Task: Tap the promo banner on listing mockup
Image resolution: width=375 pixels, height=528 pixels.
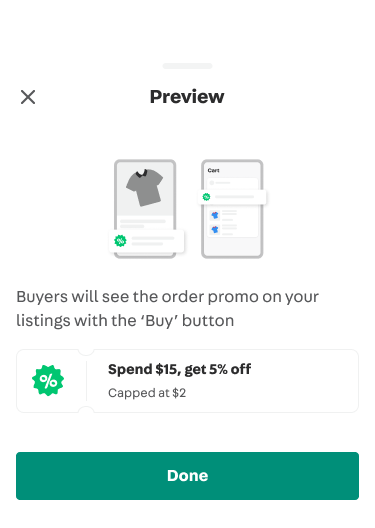Action: 146,241
